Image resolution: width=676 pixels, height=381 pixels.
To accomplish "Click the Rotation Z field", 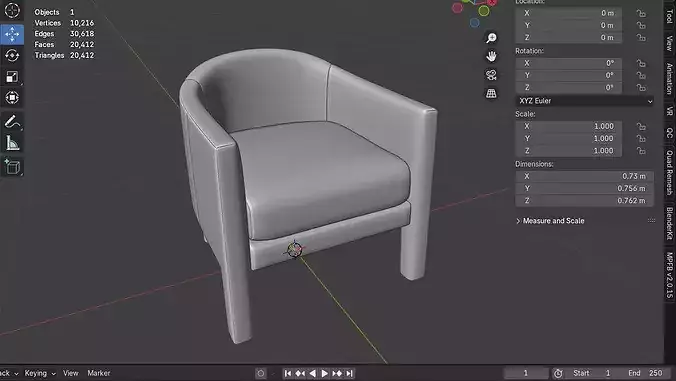I will tap(569, 87).
